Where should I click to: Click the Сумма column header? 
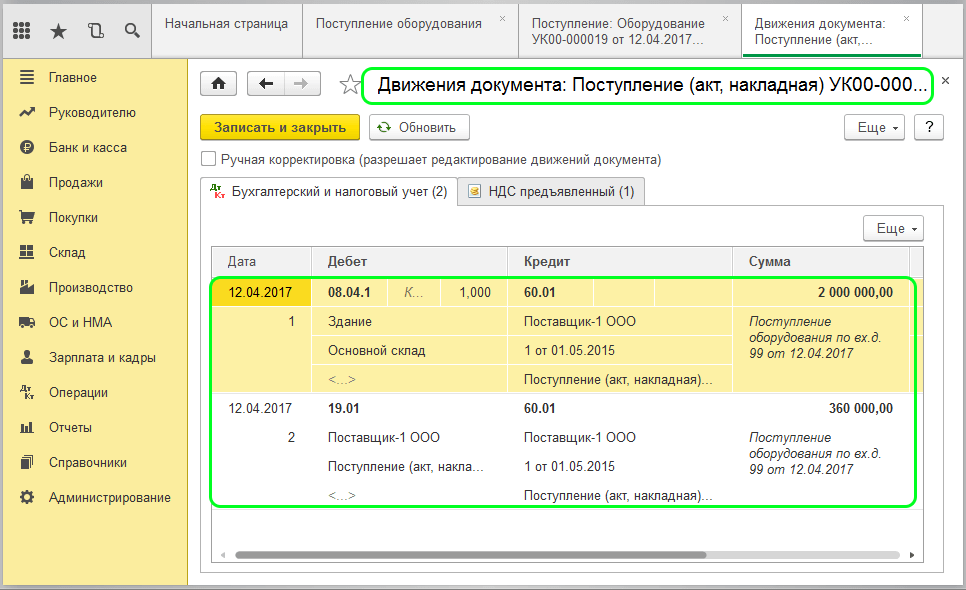pos(821,262)
